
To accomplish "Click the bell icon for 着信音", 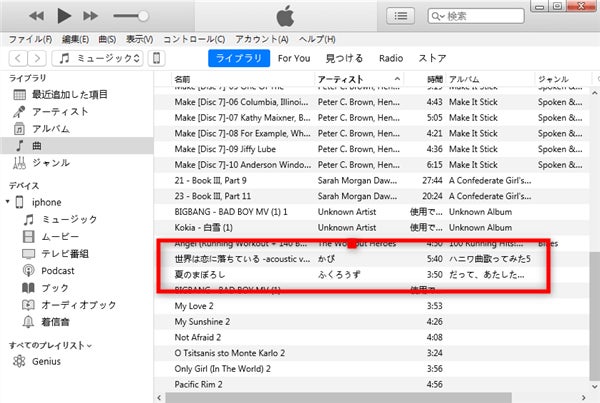I will [28, 322].
